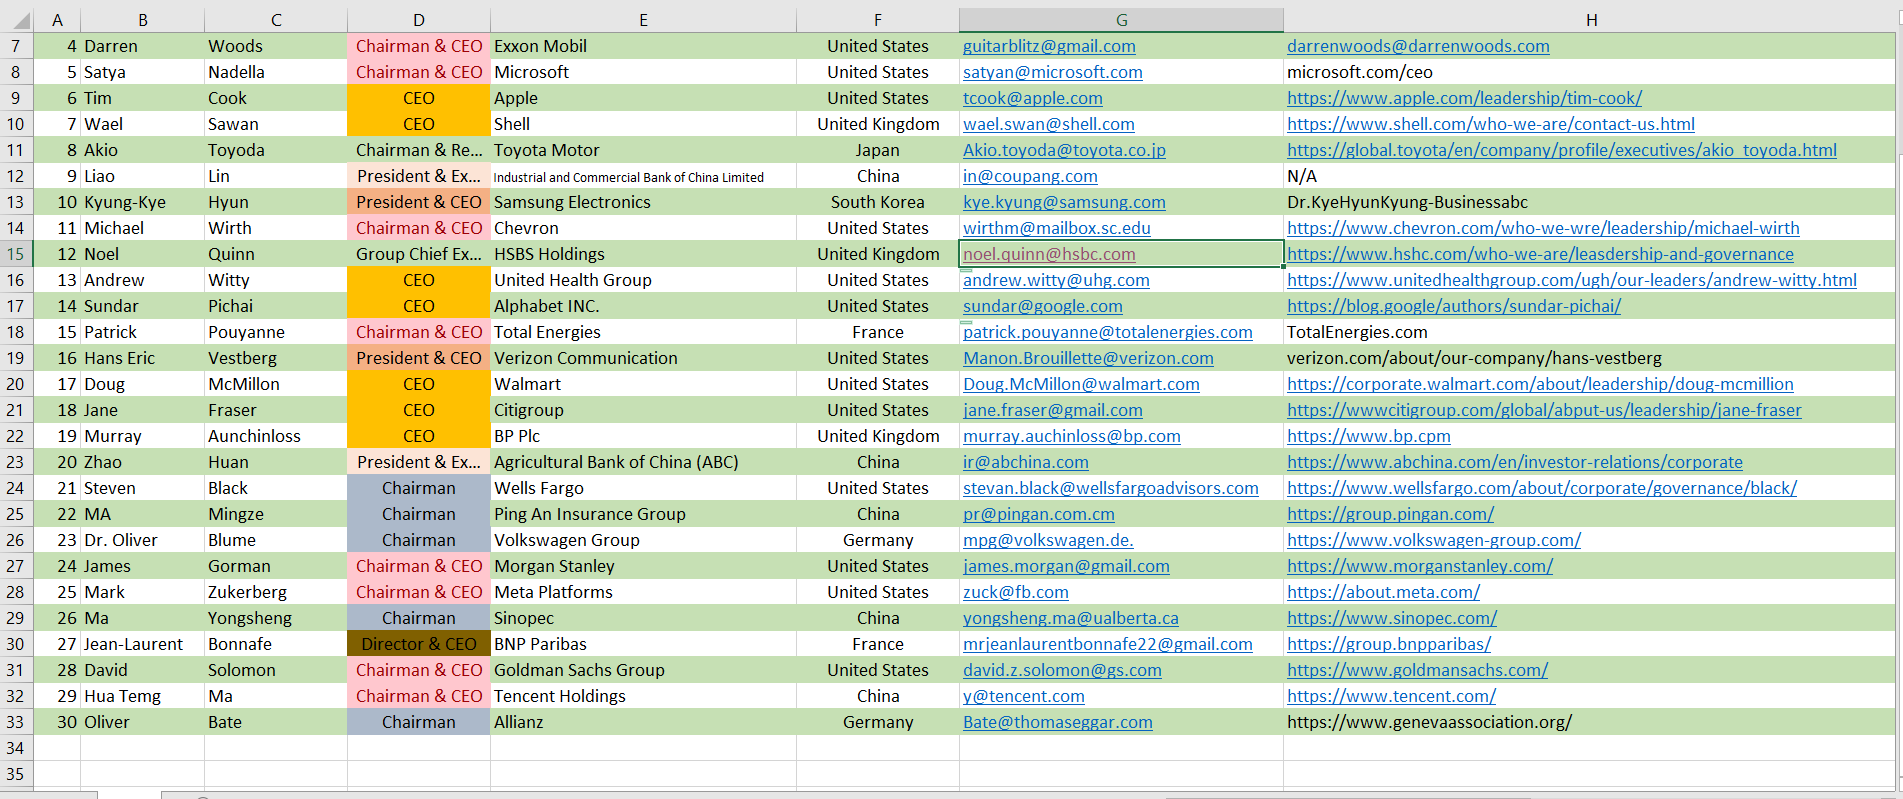Open the sundar@google.com email link
Screen dimensions: 1903x799
[x=1042, y=306]
